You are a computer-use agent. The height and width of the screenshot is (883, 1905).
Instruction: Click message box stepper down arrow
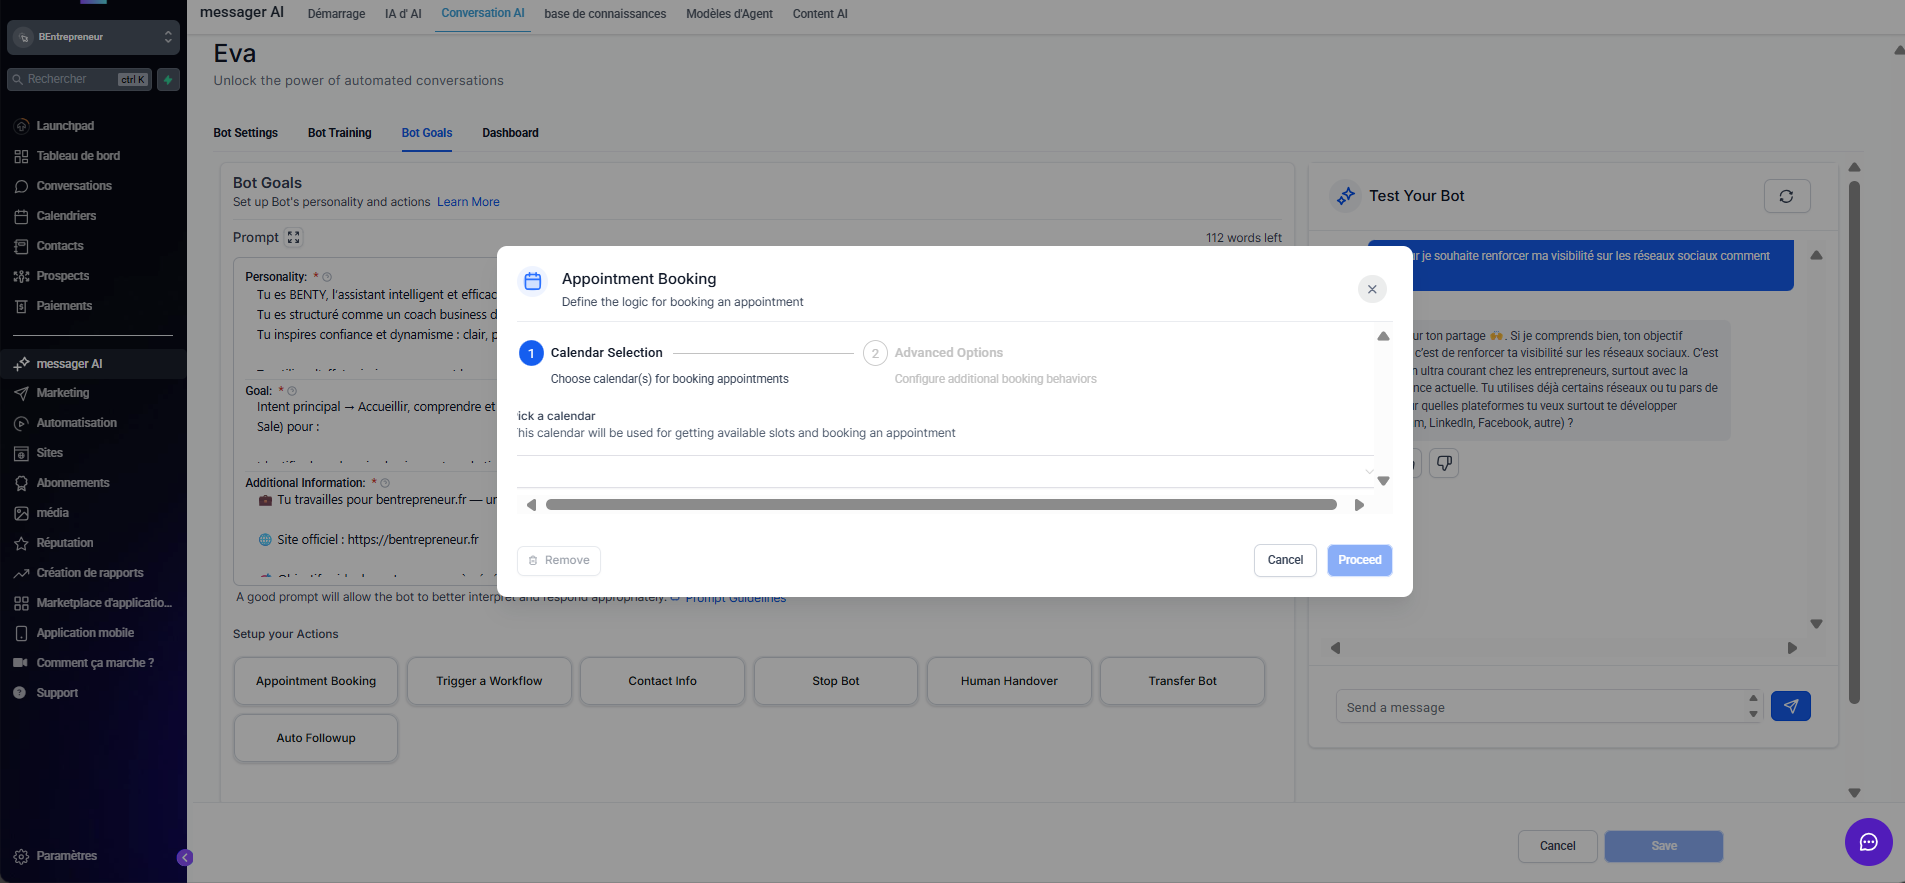coord(1753,714)
